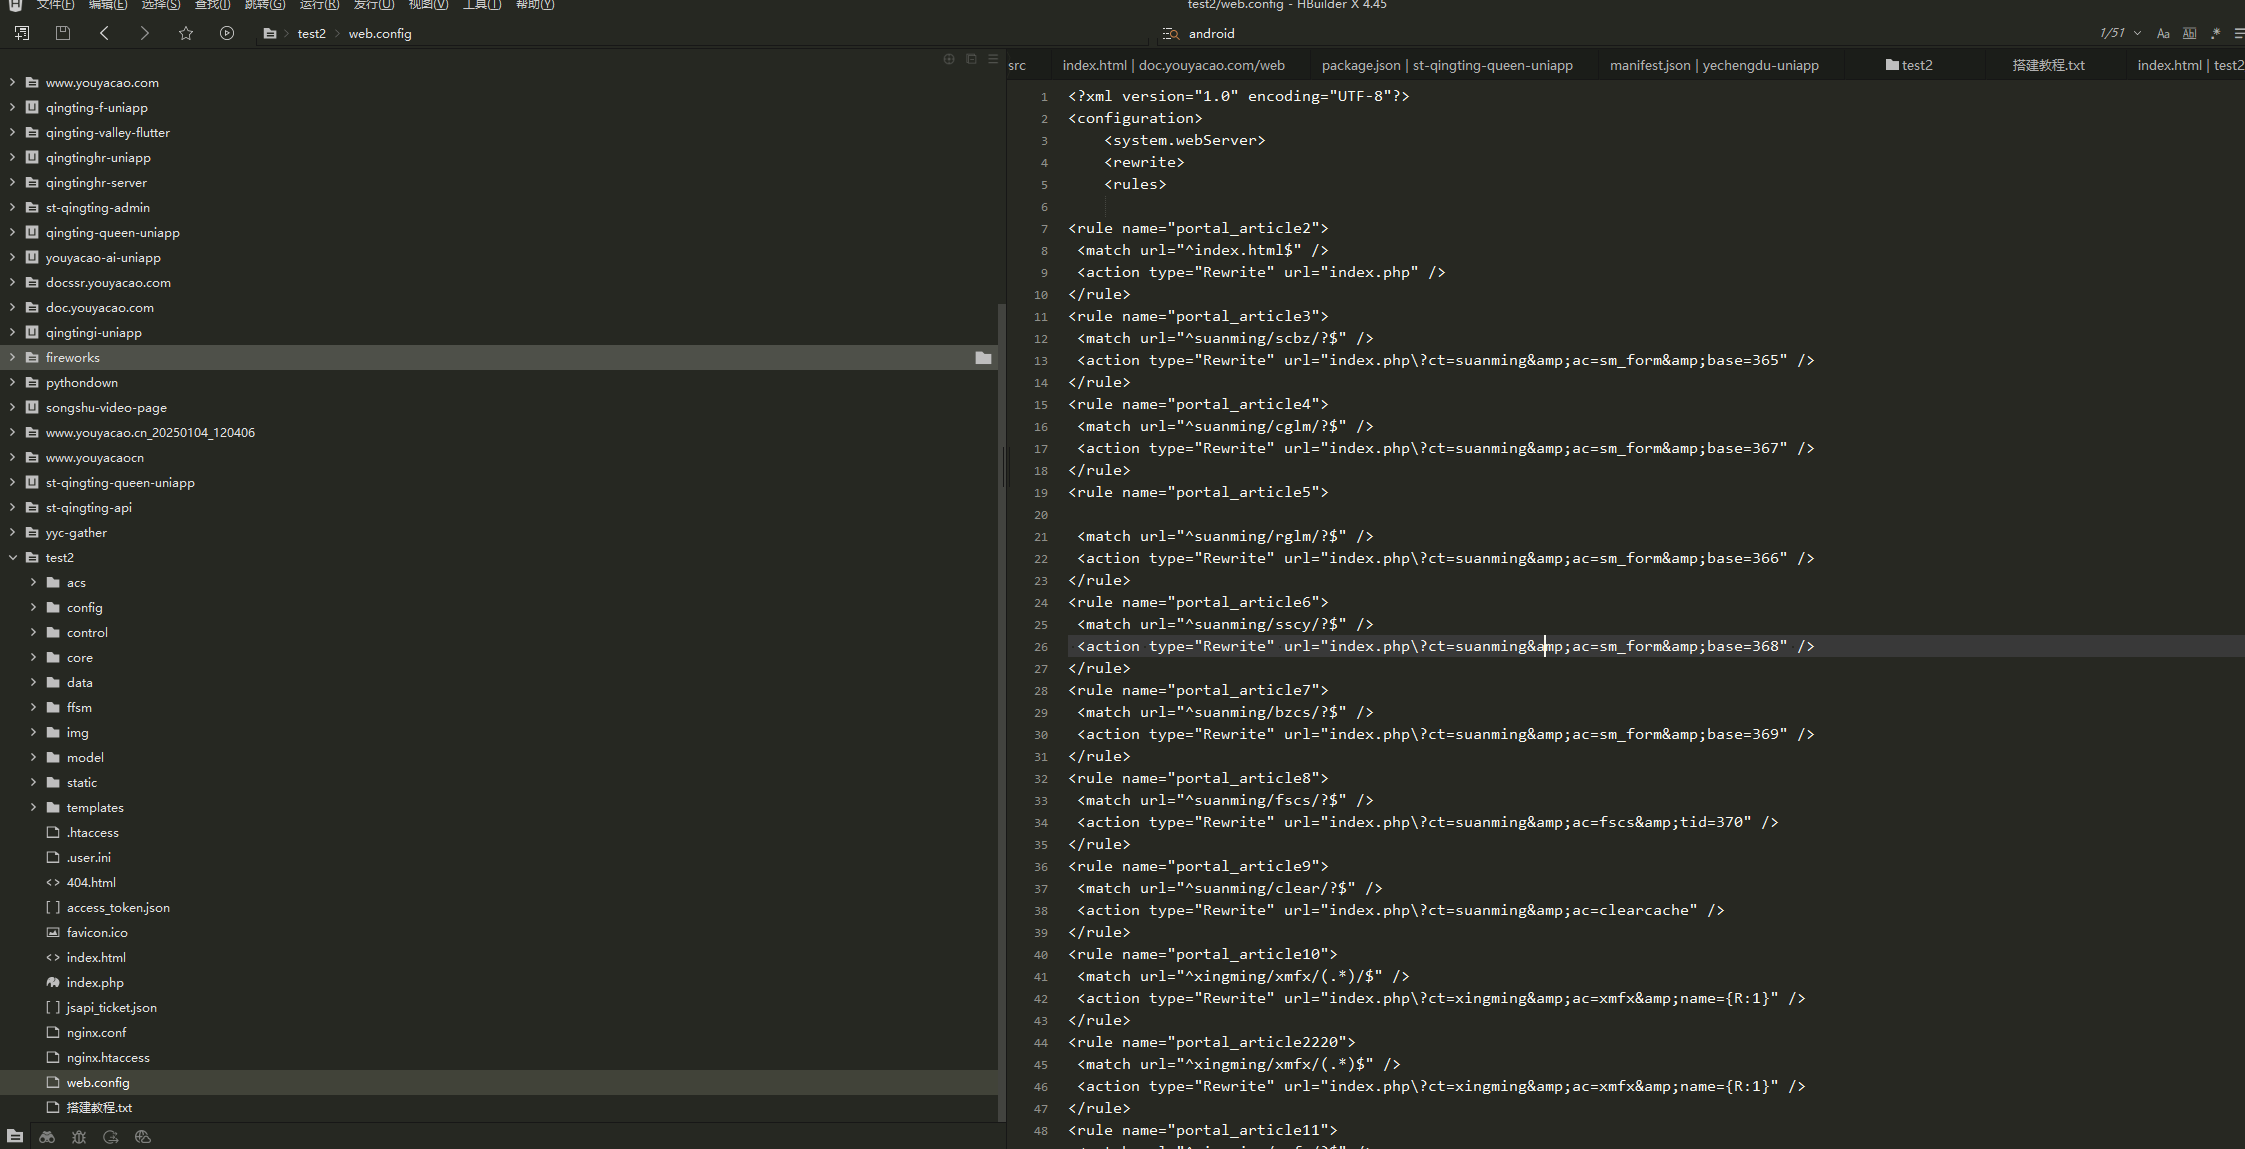Click on index.html file in sidebar

point(95,956)
